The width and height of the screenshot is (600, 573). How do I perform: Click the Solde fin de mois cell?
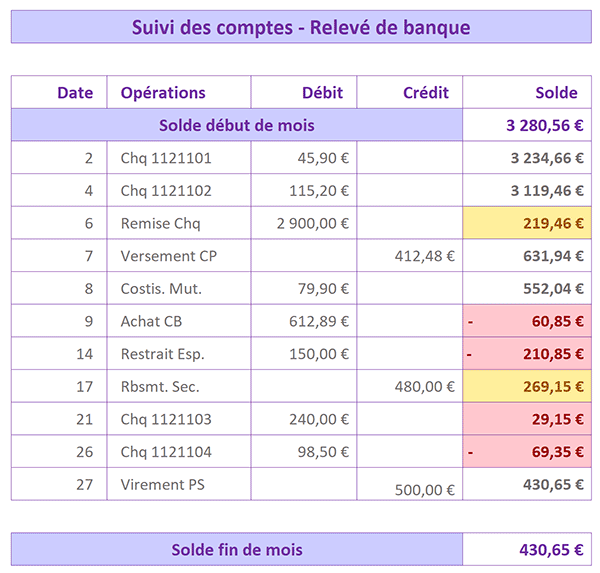click(x=237, y=549)
